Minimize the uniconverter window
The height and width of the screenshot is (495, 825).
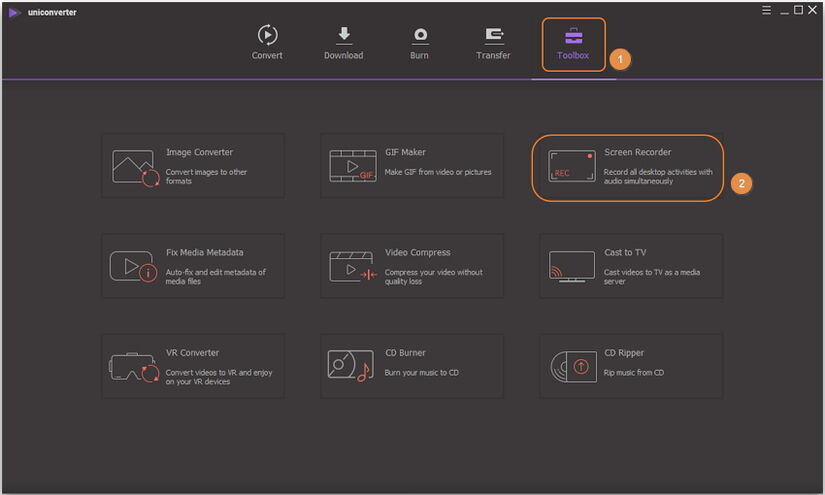click(784, 11)
